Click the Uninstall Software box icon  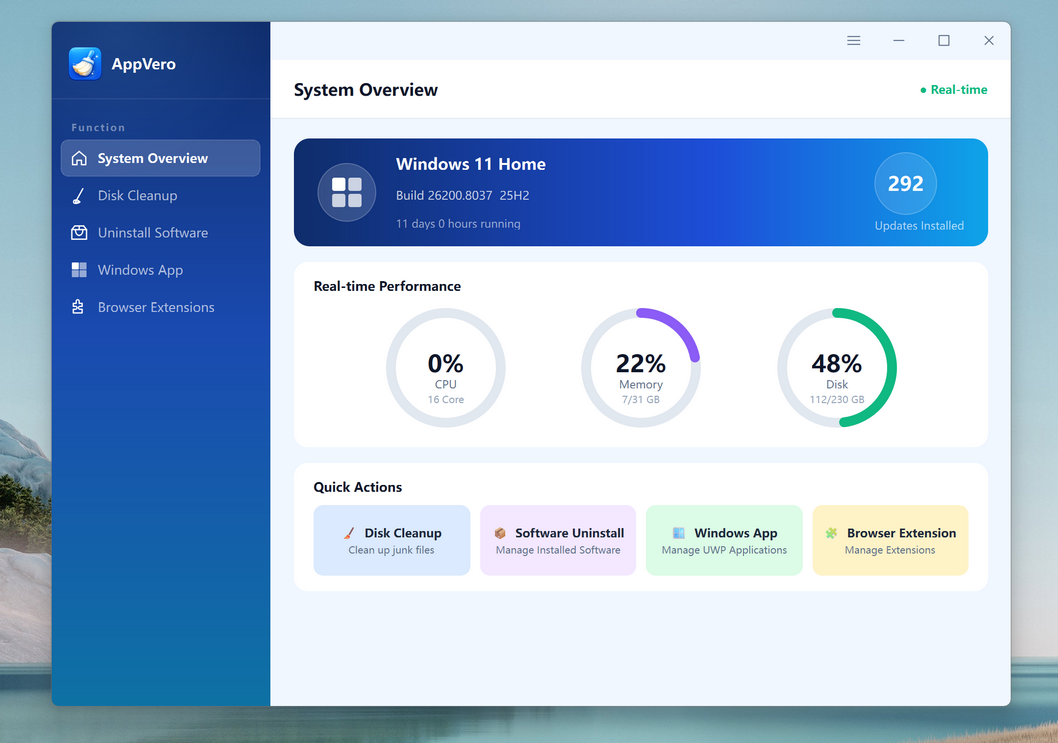(x=79, y=233)
